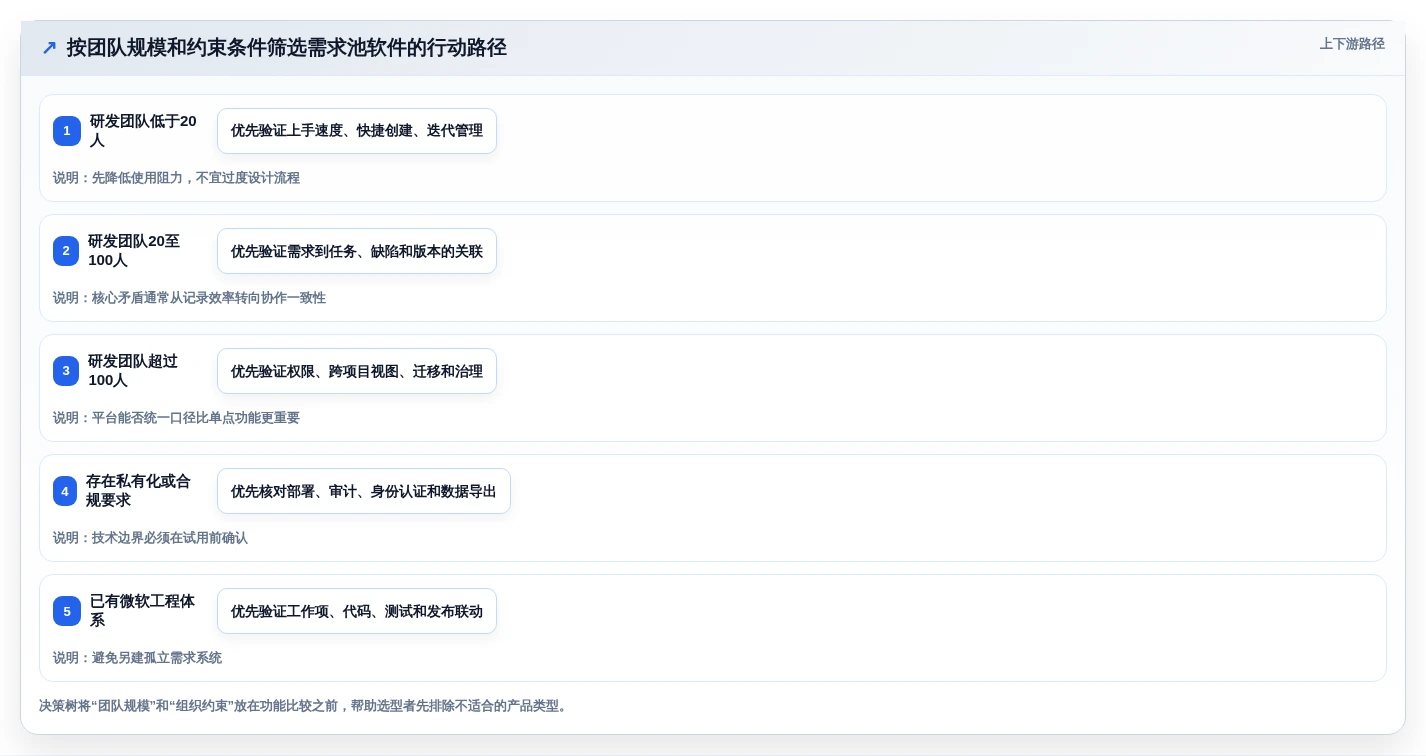
Task: Click the 研发团队超过100人 heading
Action: [134, 371]
